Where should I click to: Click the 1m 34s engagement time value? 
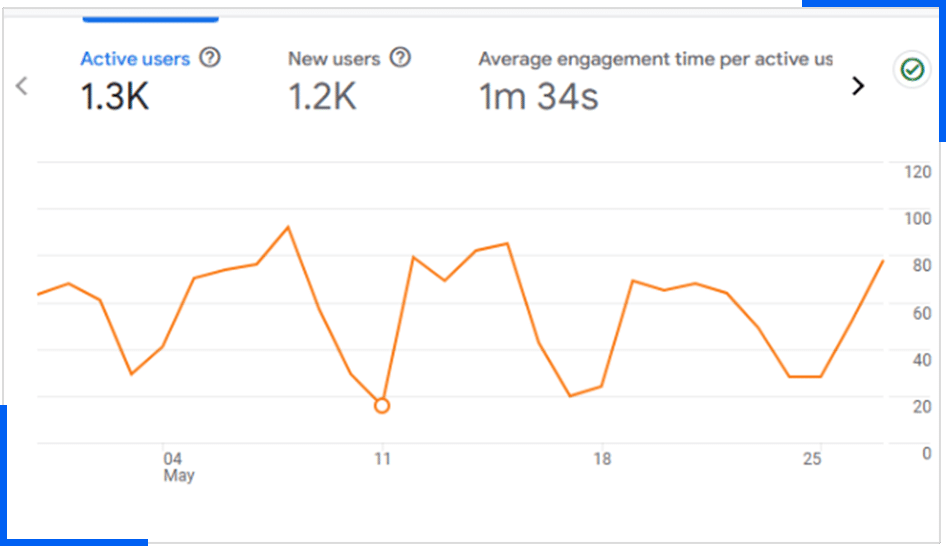(x=538, y=97)
